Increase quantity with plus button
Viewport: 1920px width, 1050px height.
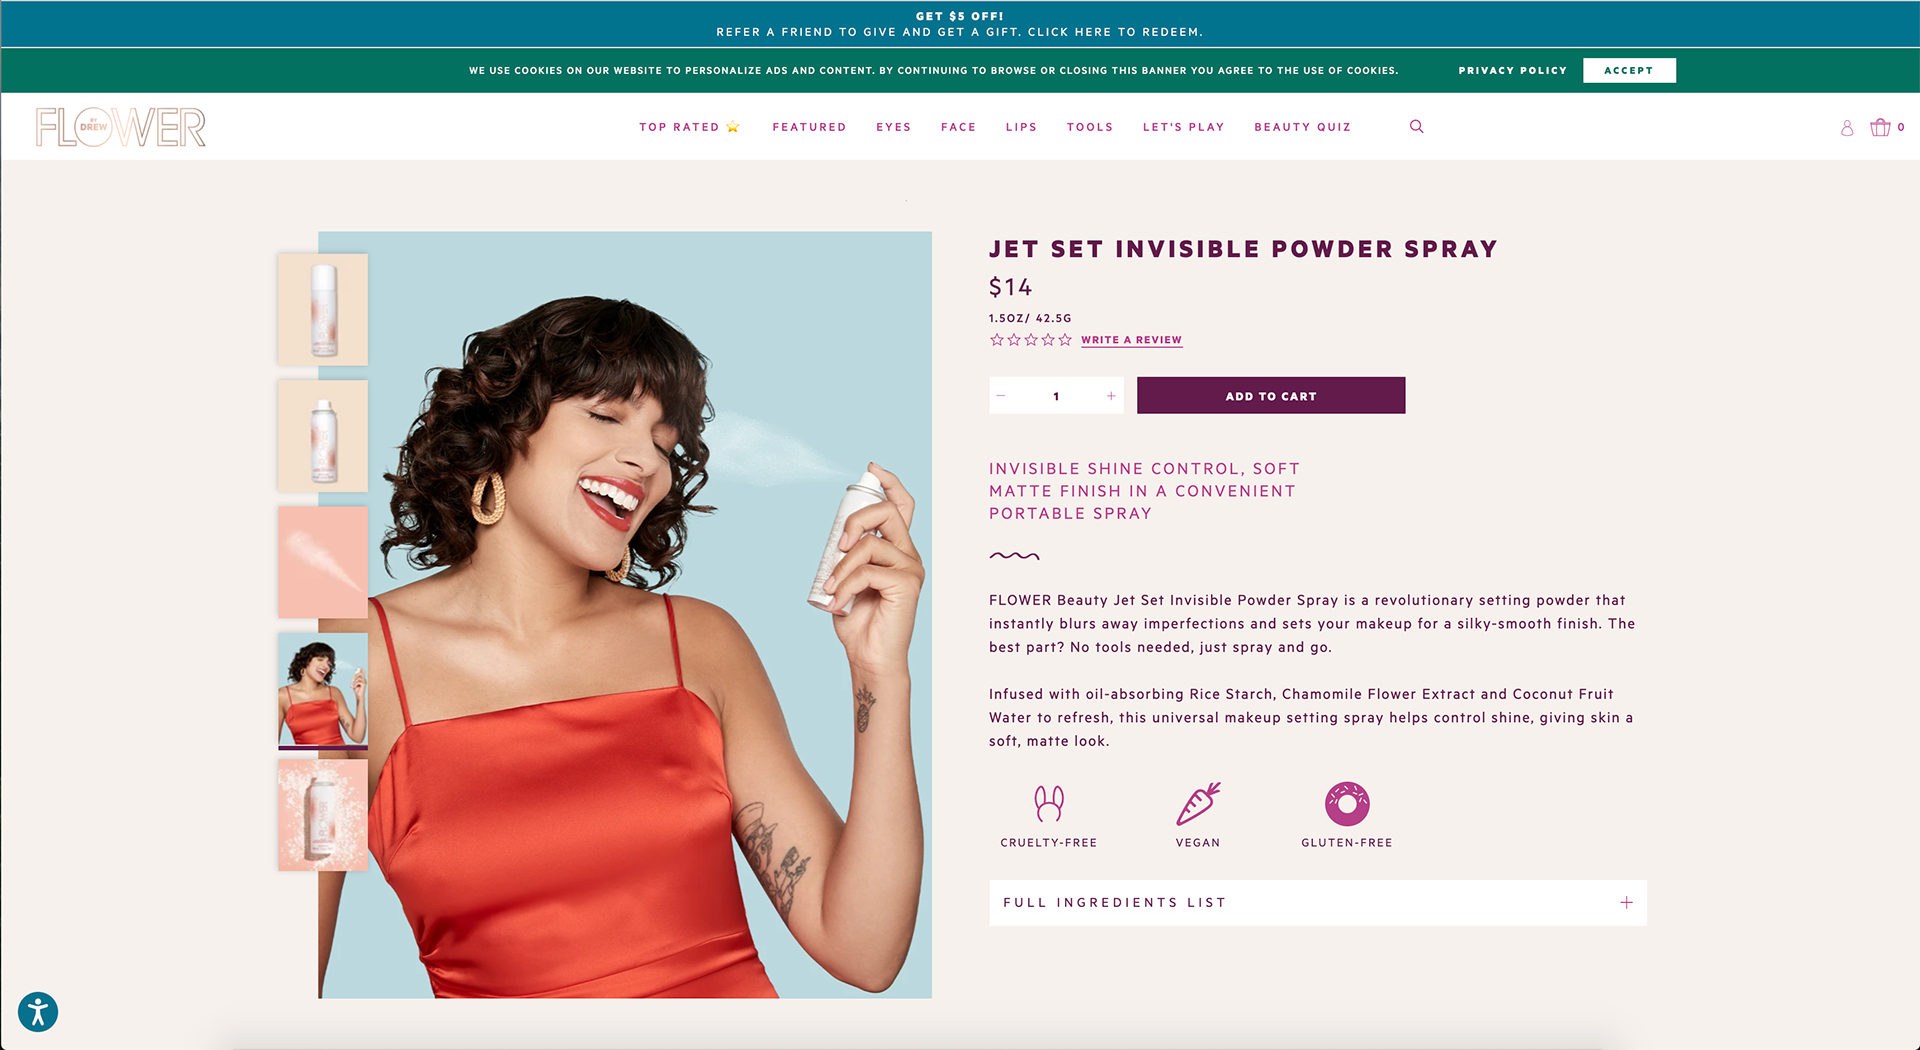click(1111, 396)
